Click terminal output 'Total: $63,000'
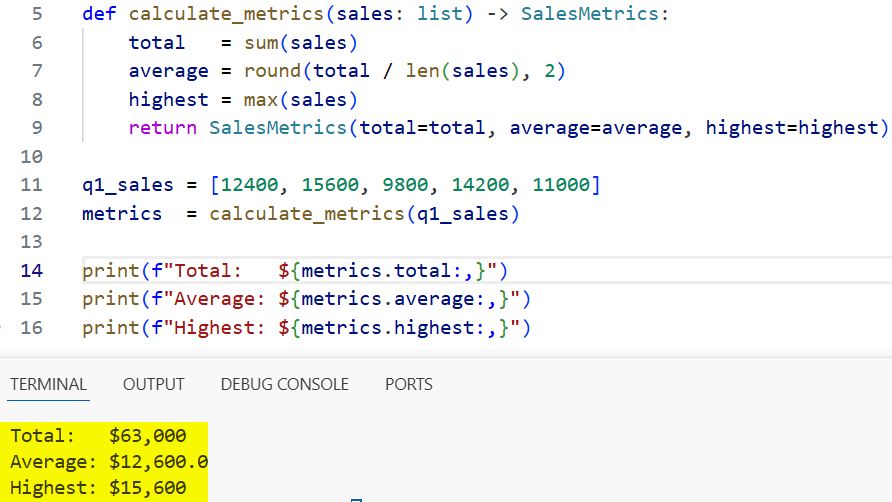This screenshot has height=502, width=892. tap(98, 436)
